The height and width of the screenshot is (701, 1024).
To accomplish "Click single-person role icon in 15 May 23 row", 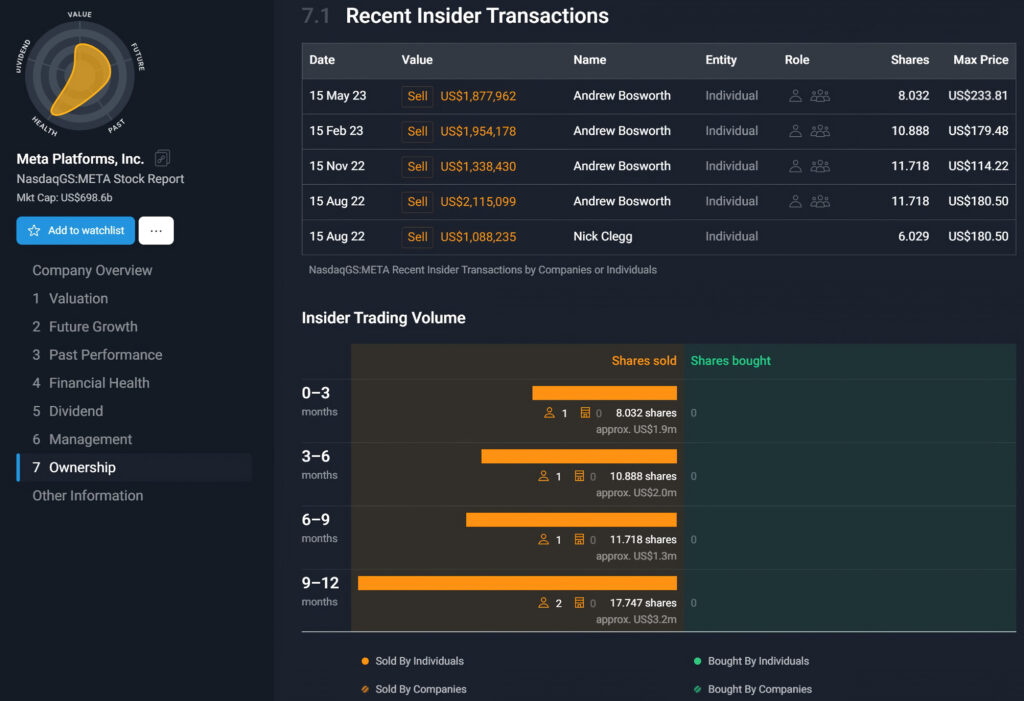I will [x=796, y=96].
